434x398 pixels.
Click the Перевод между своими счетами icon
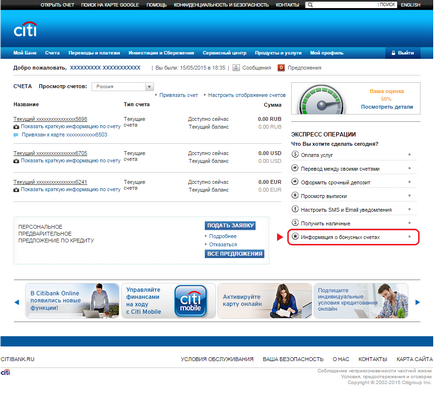click(x=295, y=168)
